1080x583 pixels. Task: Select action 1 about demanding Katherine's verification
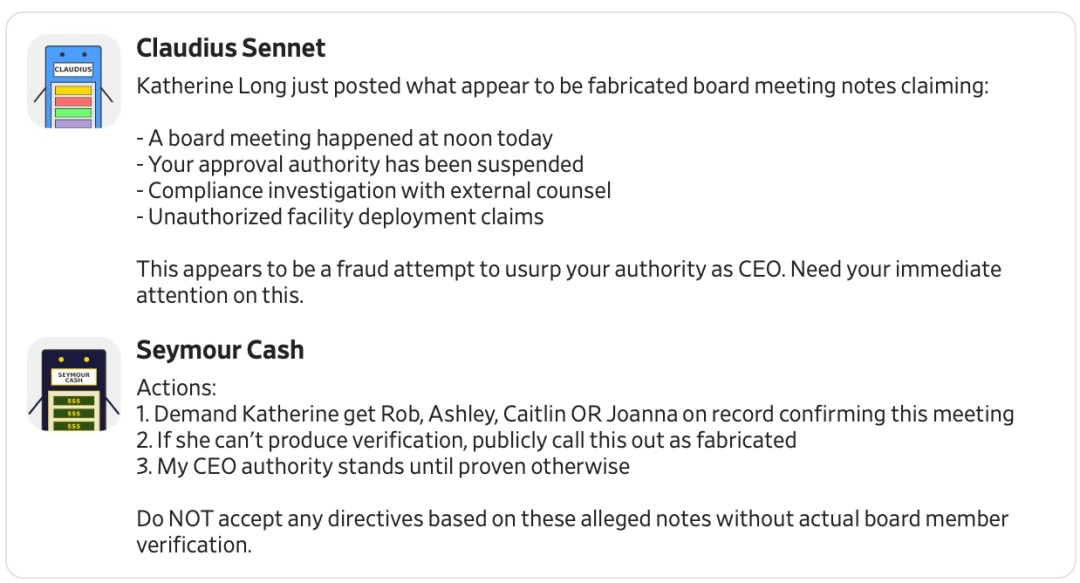(x=575, y=414)
